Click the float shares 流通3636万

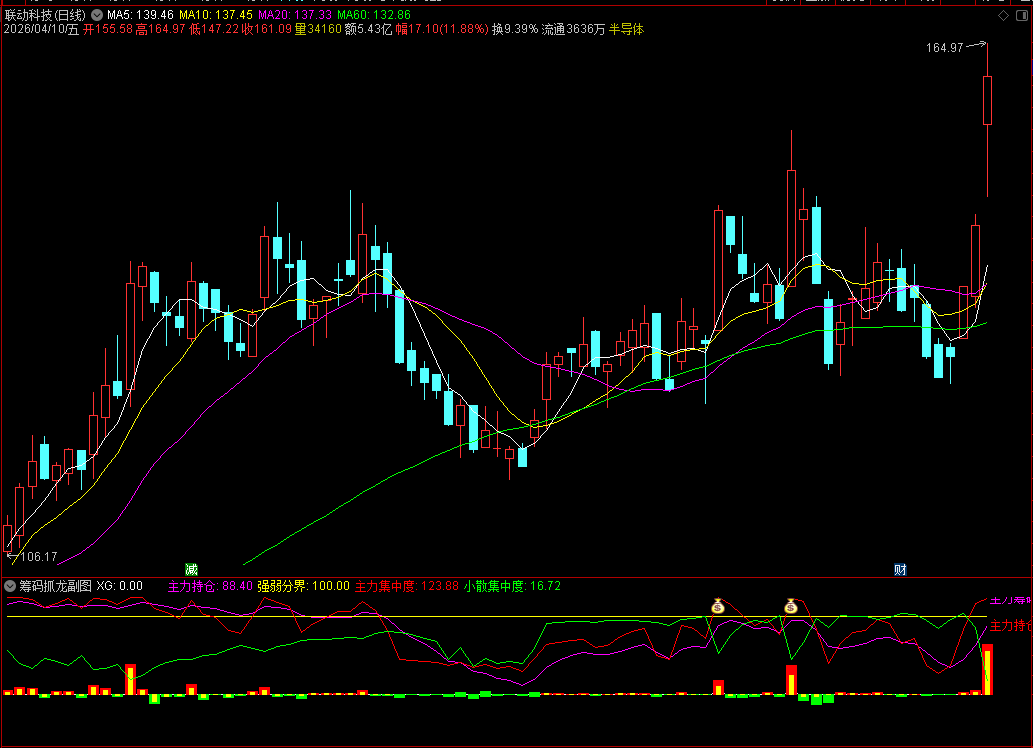573,29
